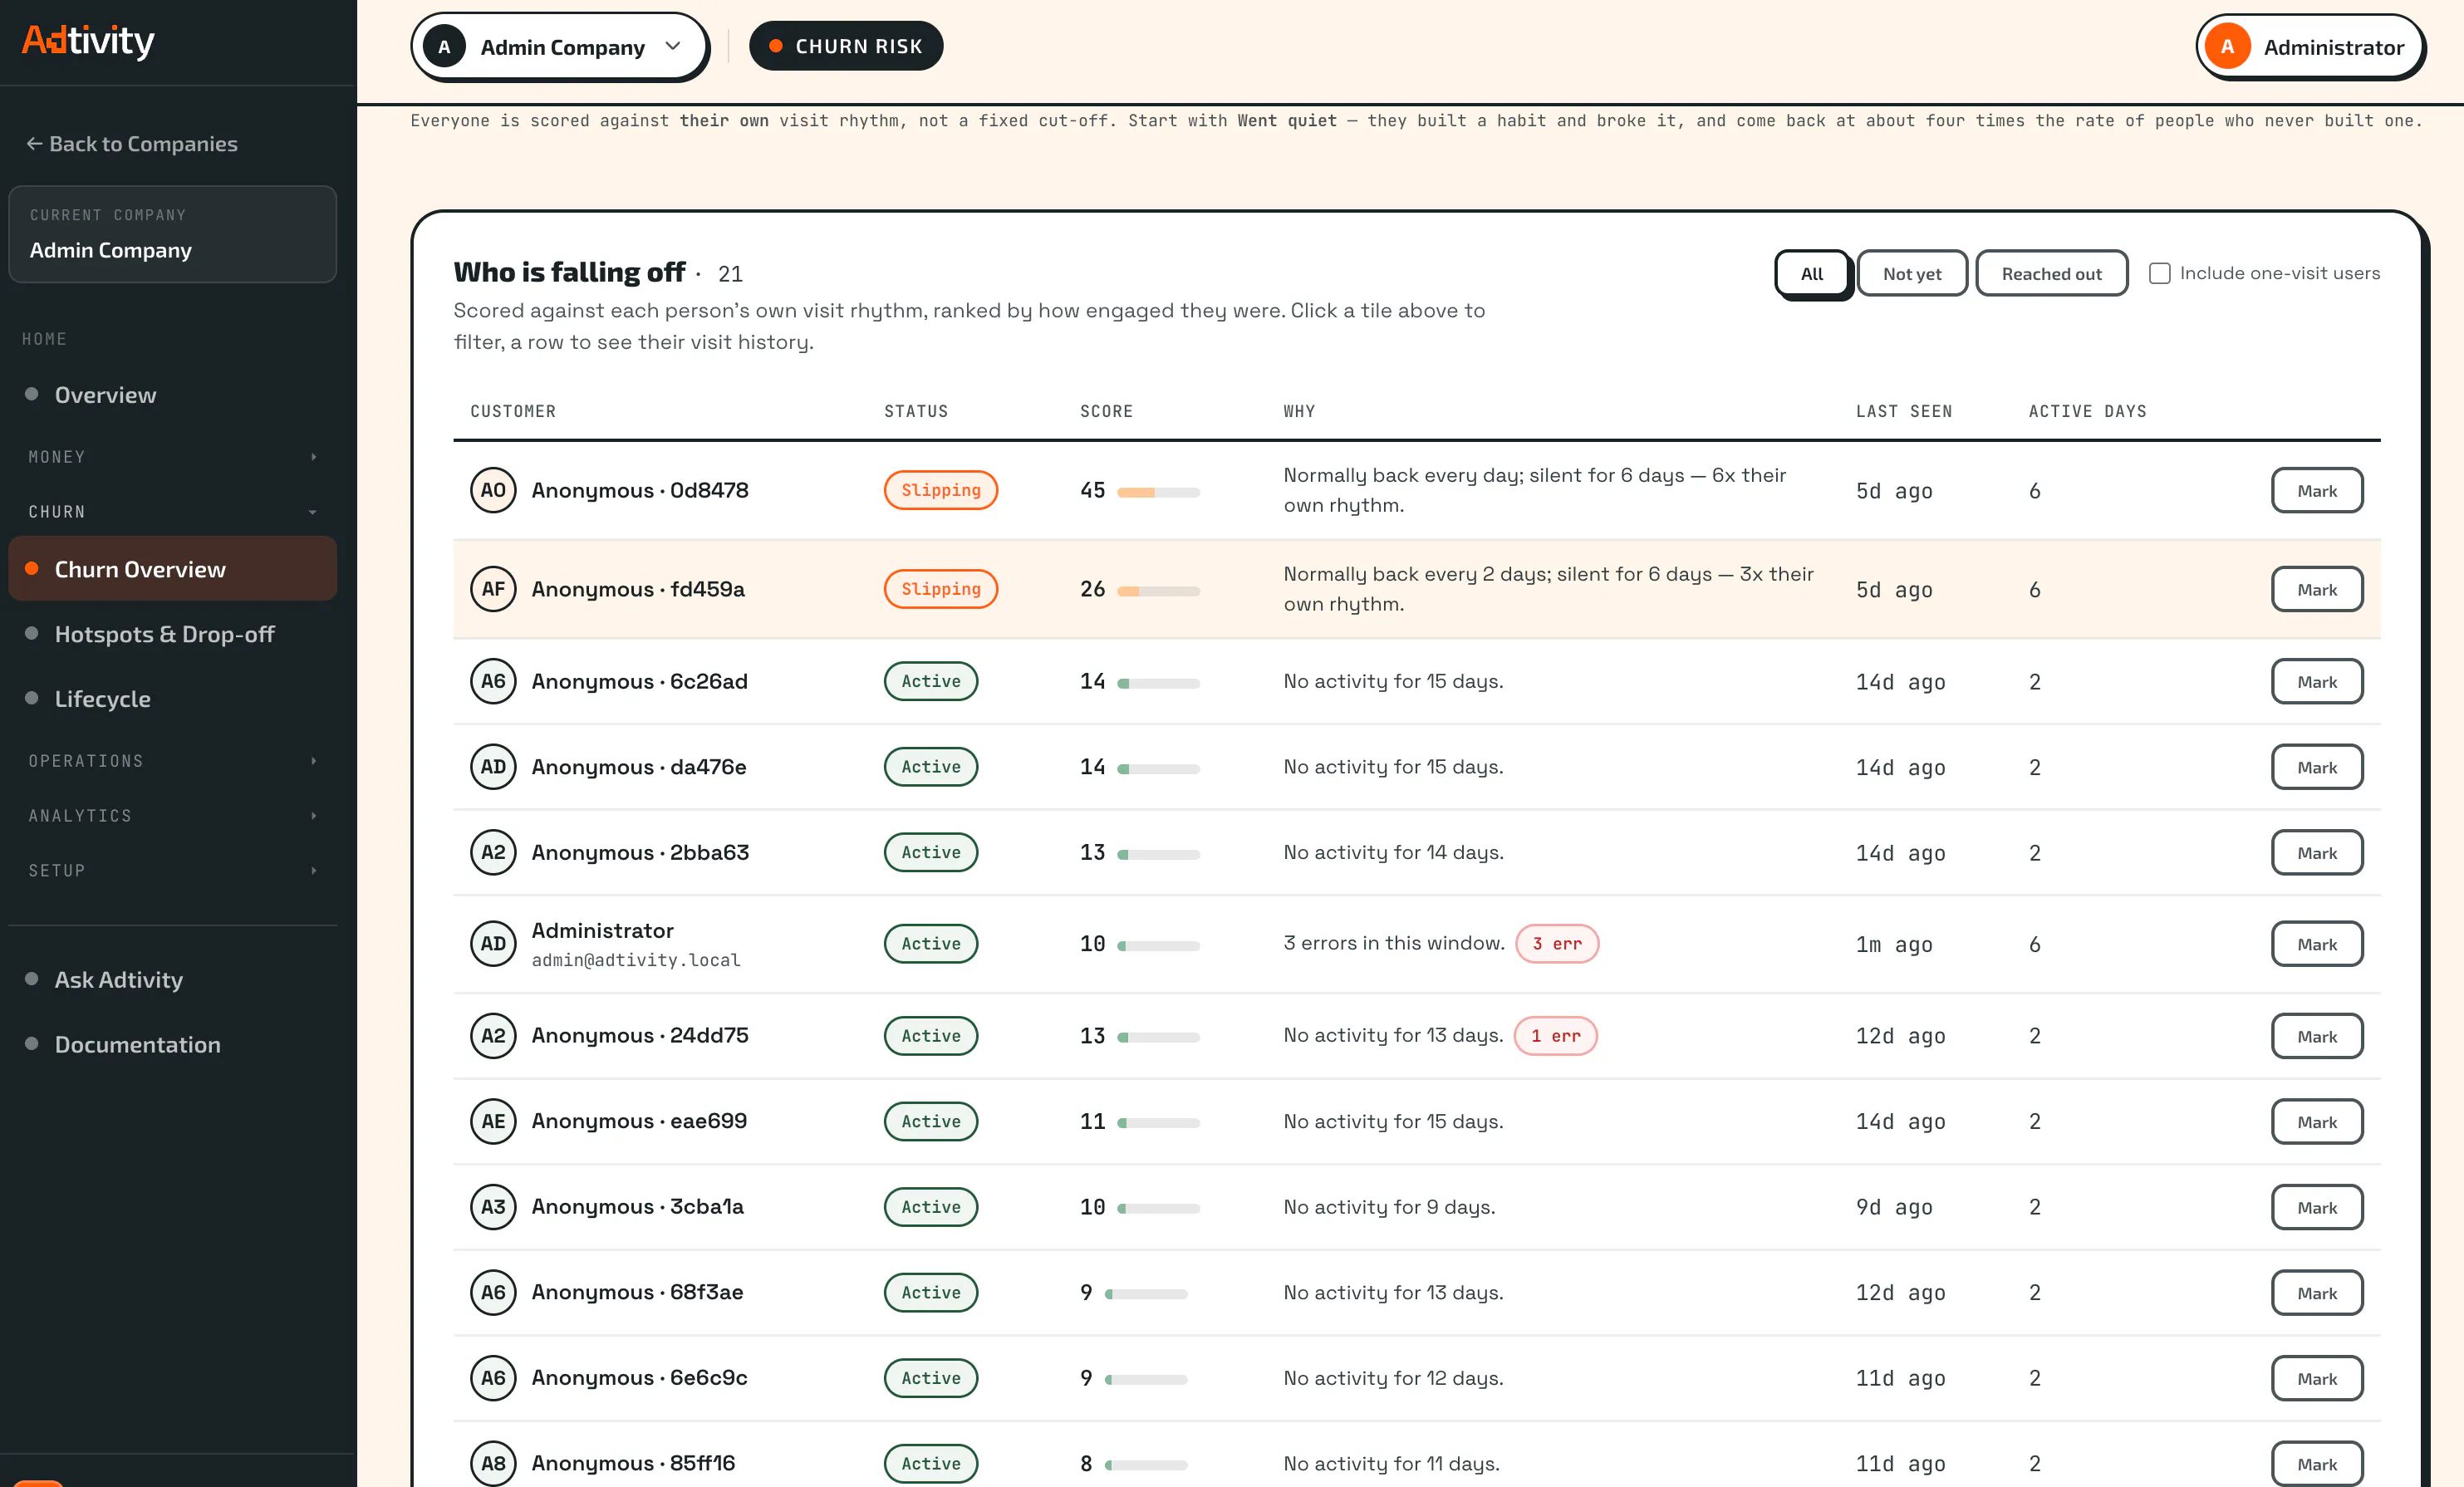Open Churn Overview in the sidebar
Viewport: 2464px width, 1487px height.
point(172,569)
